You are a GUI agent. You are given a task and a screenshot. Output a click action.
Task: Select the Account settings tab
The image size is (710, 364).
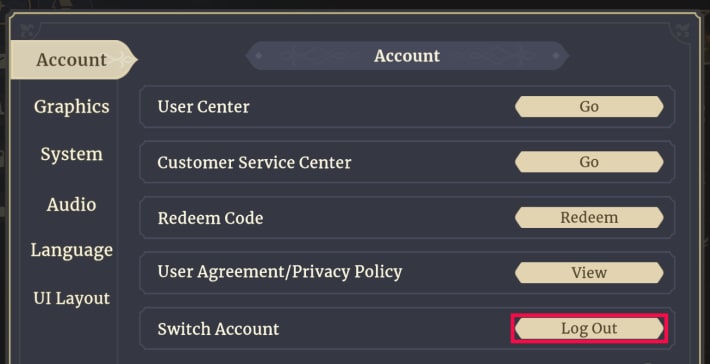click(72, 60)
